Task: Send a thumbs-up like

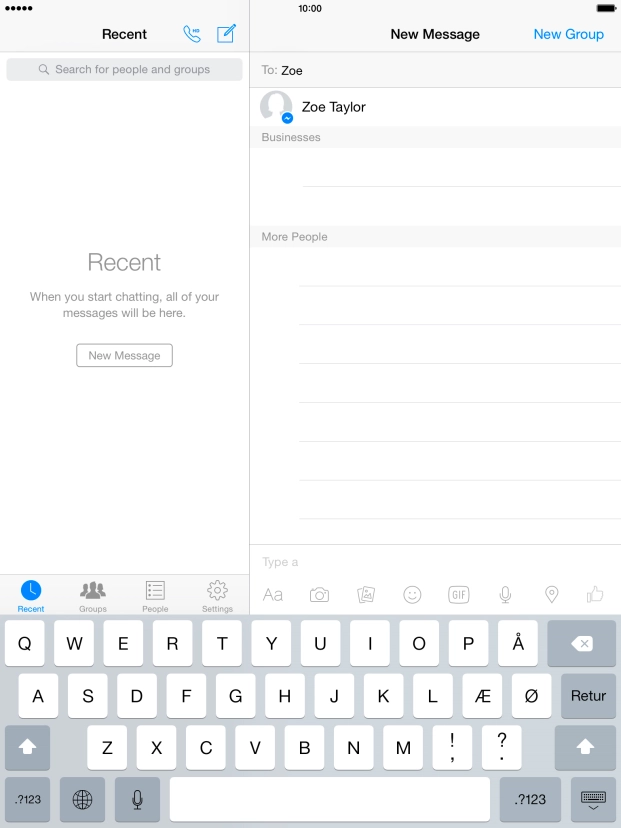Action: coord(595,595)
